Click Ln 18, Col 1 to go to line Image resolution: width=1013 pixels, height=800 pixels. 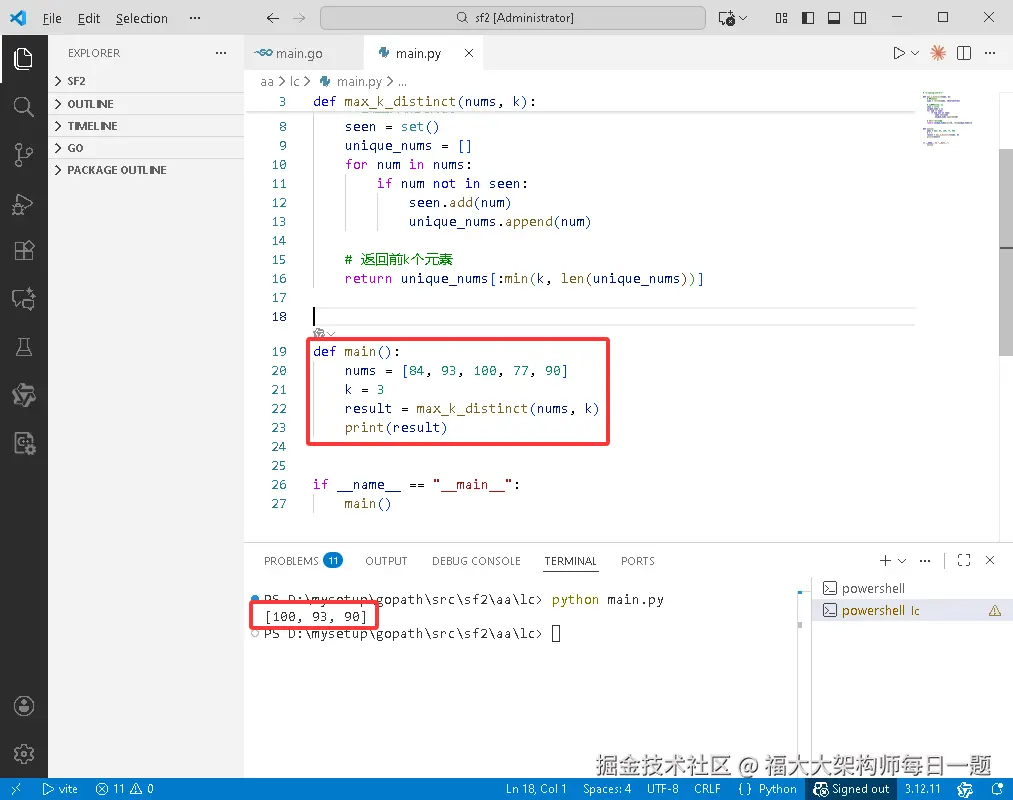536,789
